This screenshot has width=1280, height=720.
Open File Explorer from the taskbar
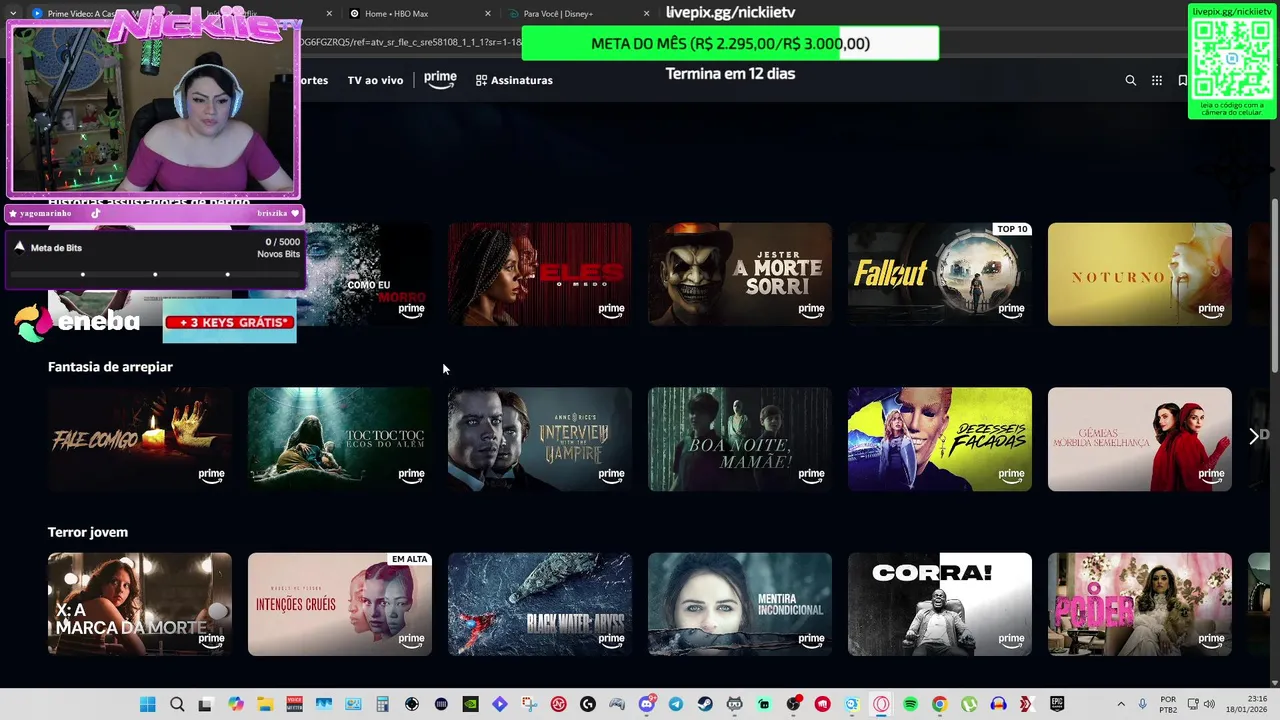(x=265, y=704)
